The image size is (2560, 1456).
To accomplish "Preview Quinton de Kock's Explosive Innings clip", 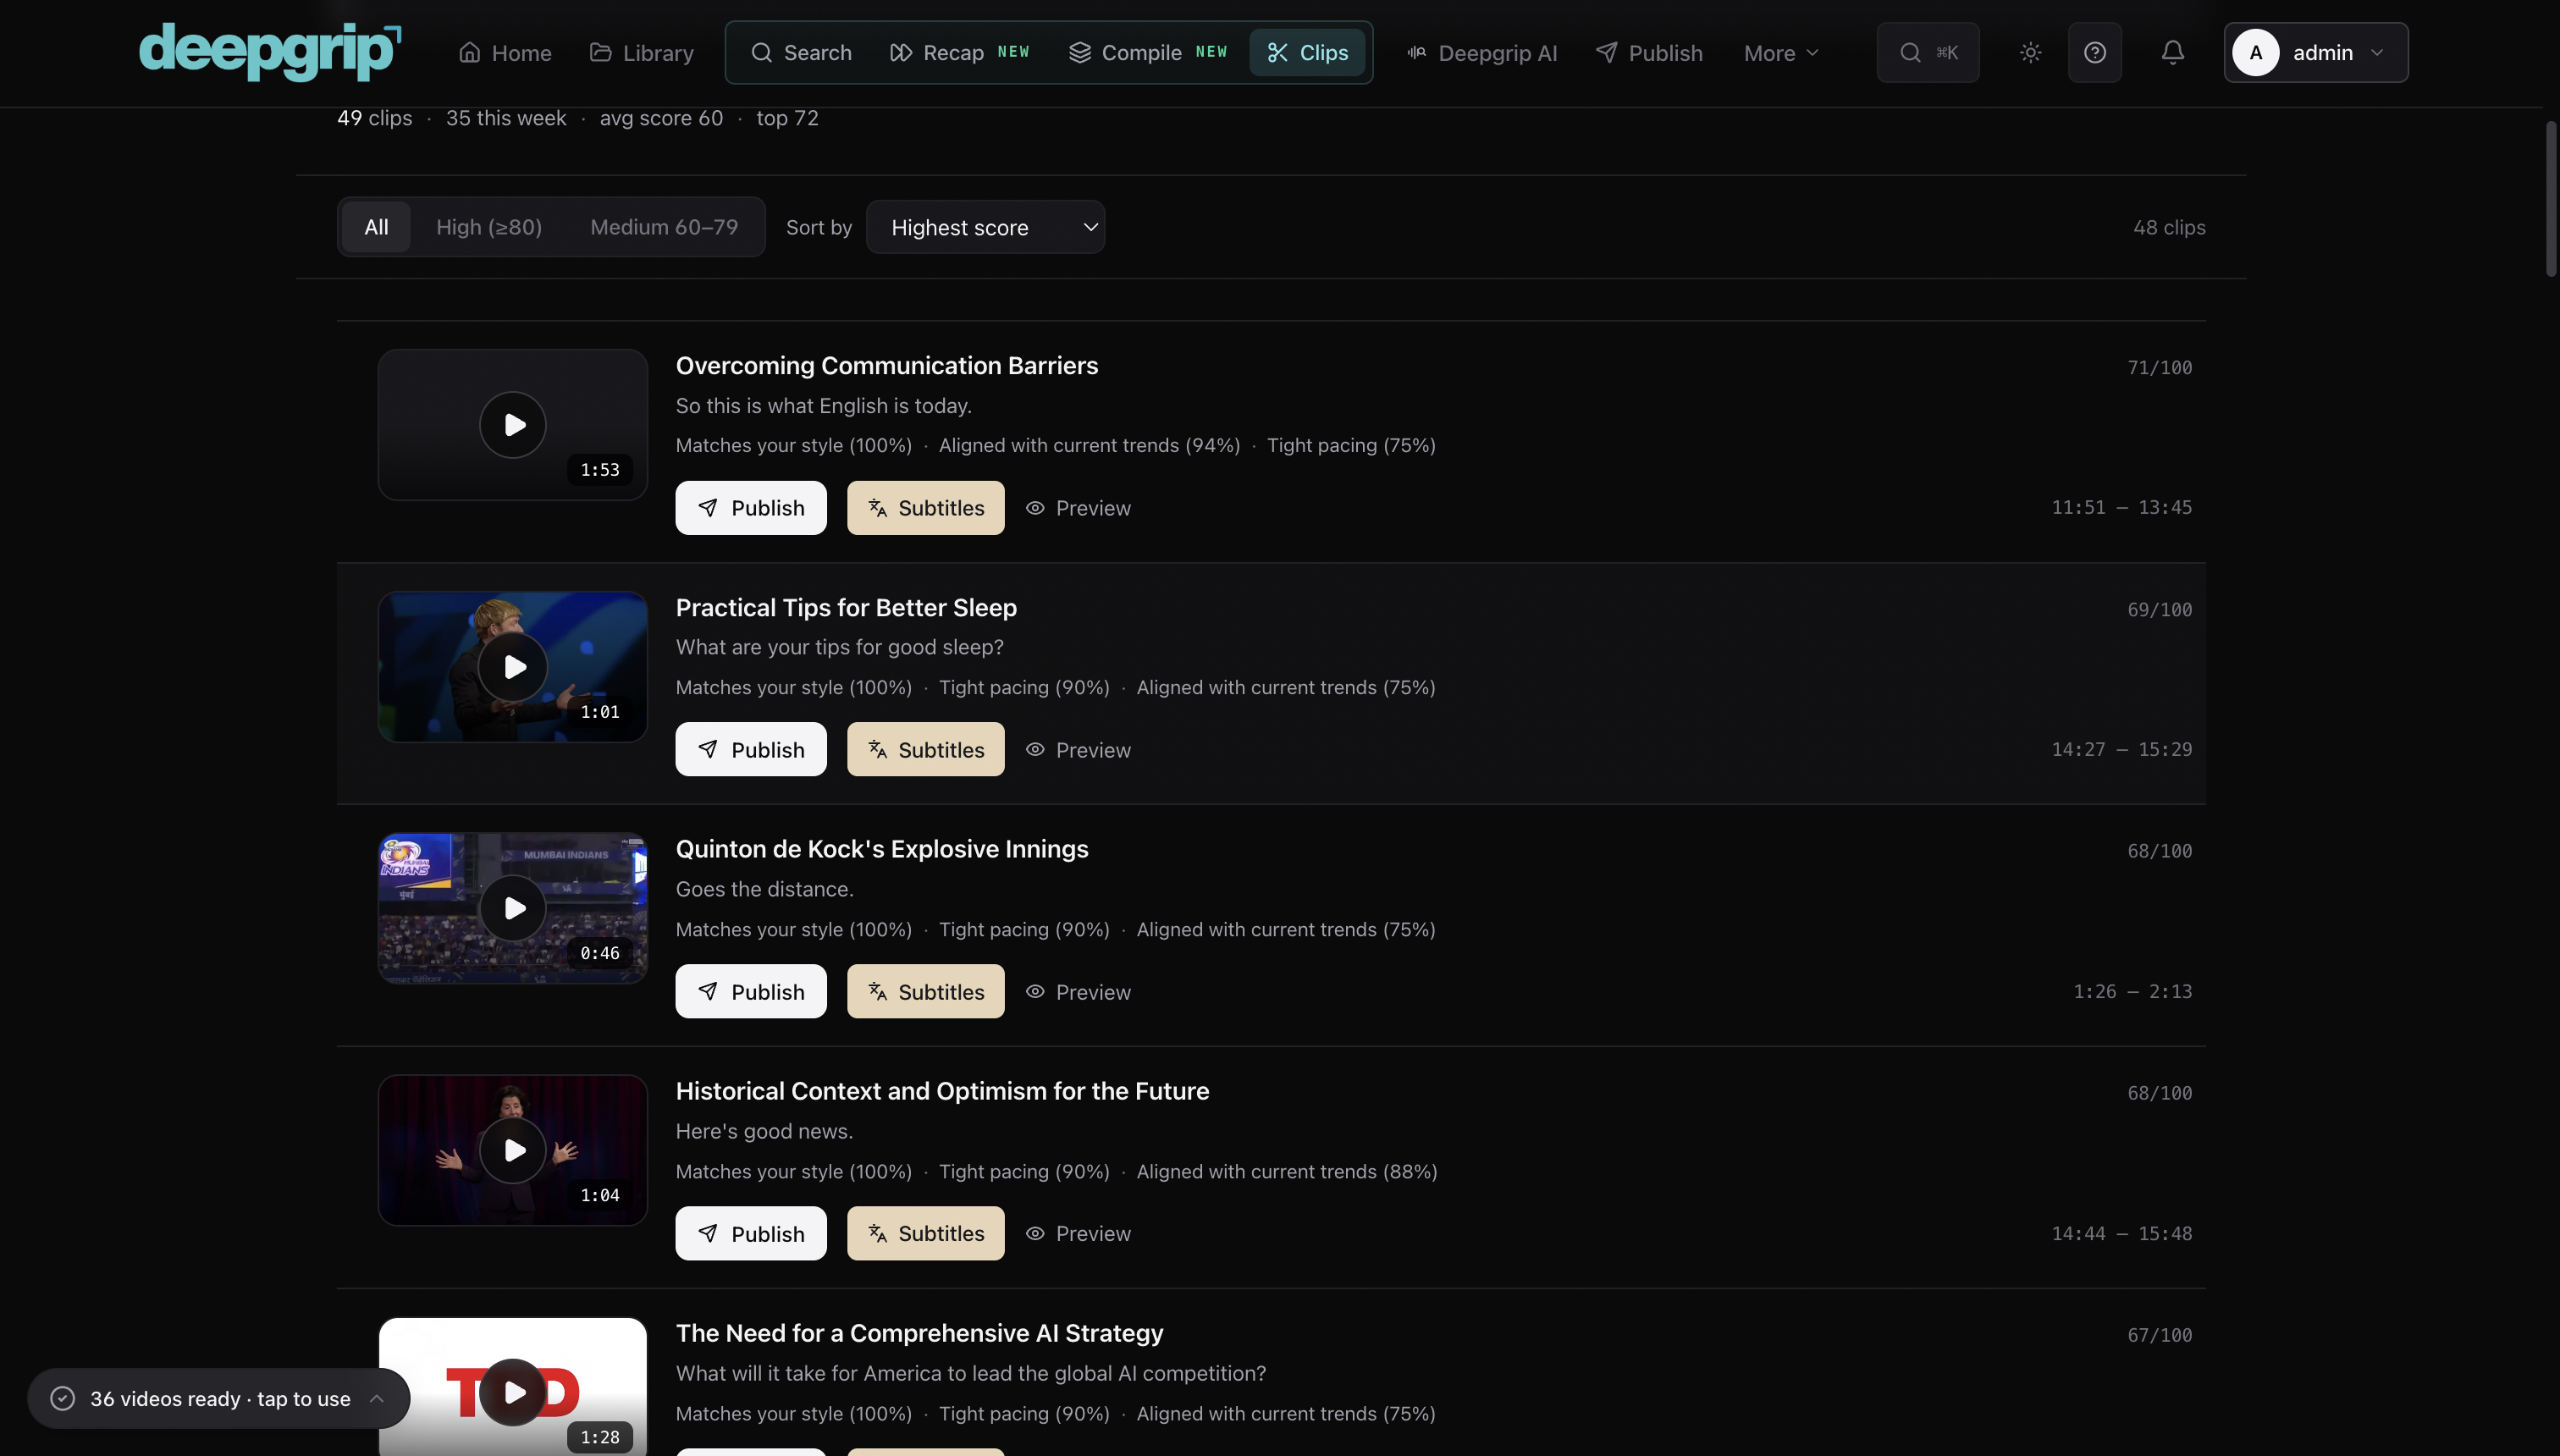I will pyautogui.click(x=1078, y=992).
